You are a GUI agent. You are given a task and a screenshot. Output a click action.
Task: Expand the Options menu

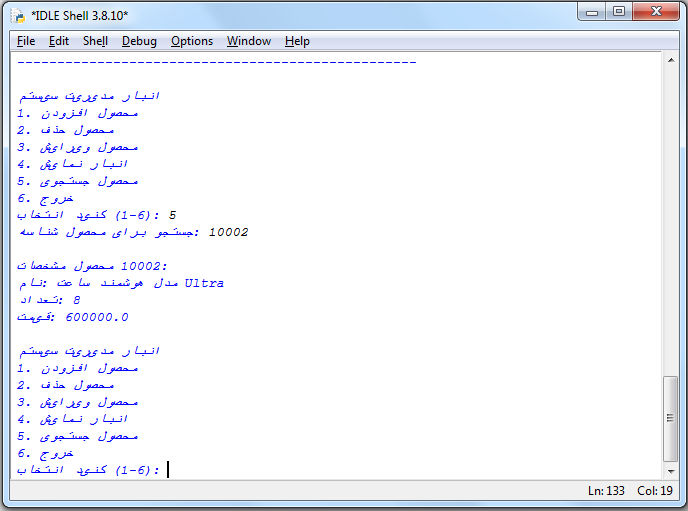pos(191,41)
